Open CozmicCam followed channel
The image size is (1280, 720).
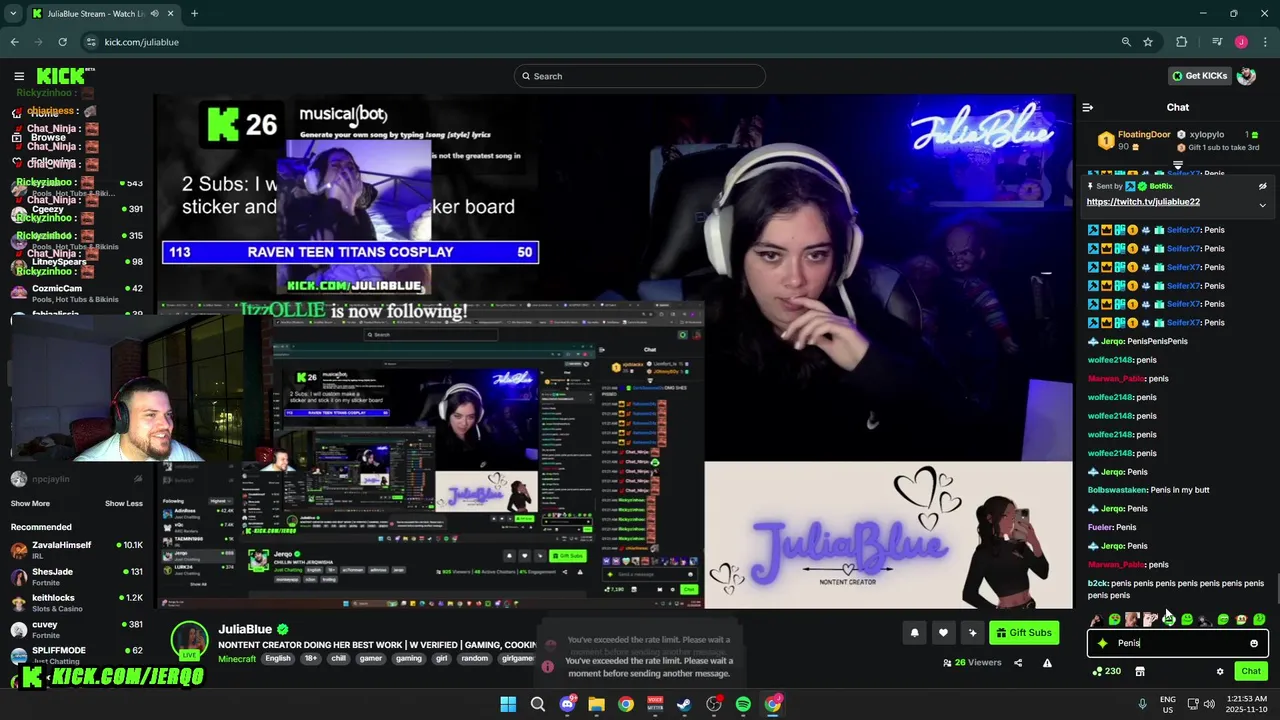(x=75, y=293)
